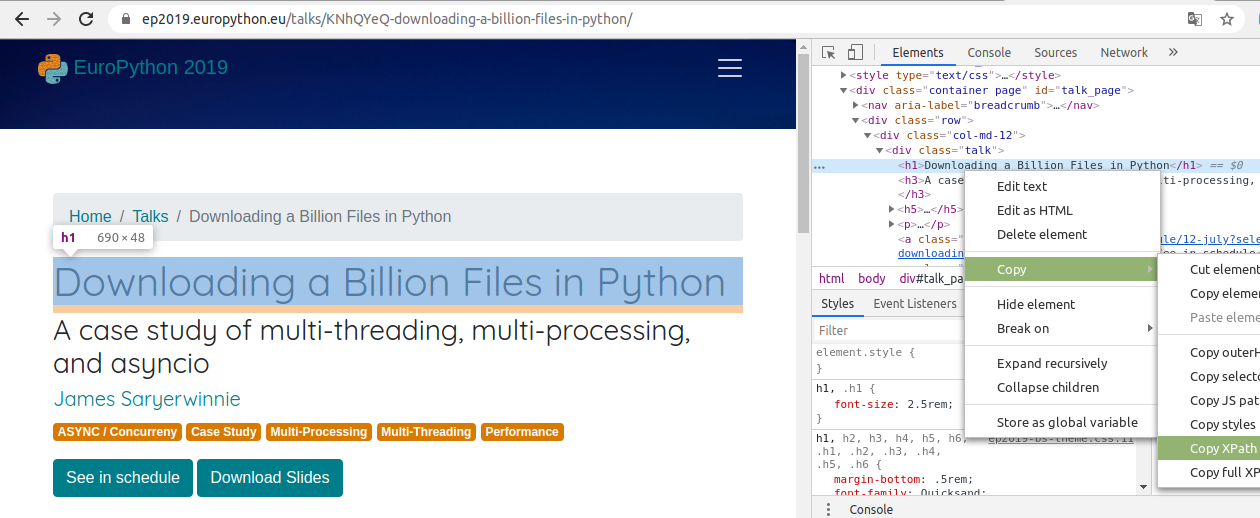
Task: Choose Edit as HTML menu item
Action: 1034,210
